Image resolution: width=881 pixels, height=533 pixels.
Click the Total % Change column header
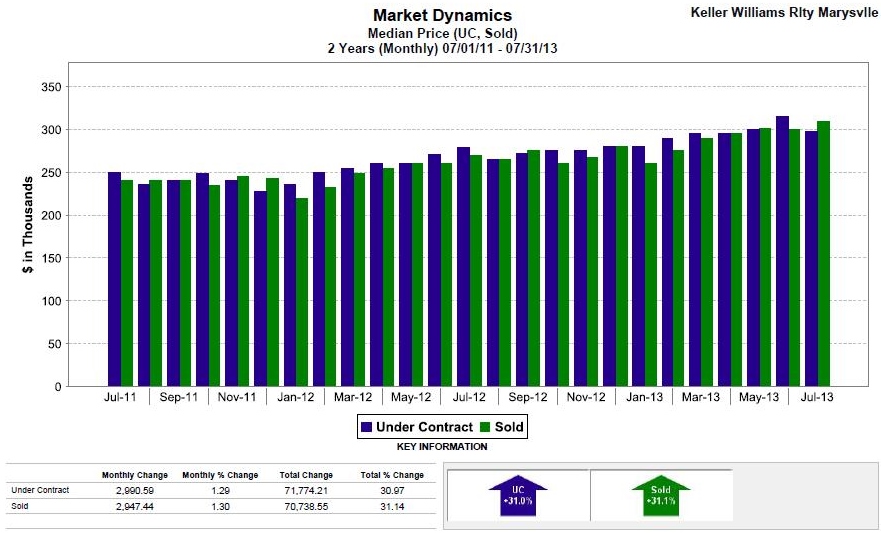[x=392, y=475]
